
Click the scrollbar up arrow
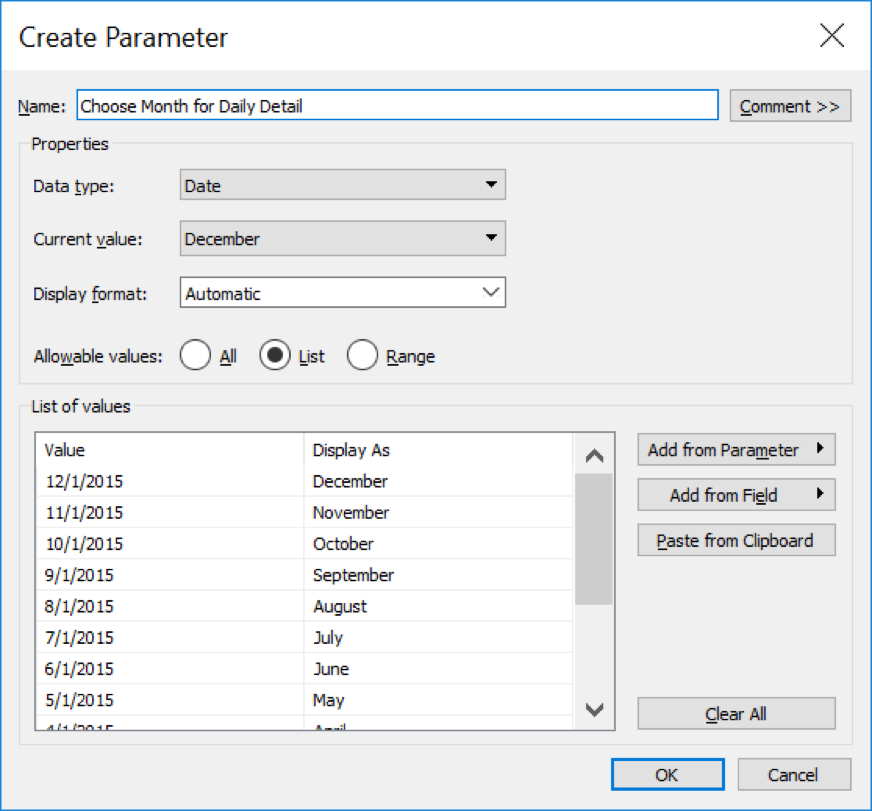[594, 453]
